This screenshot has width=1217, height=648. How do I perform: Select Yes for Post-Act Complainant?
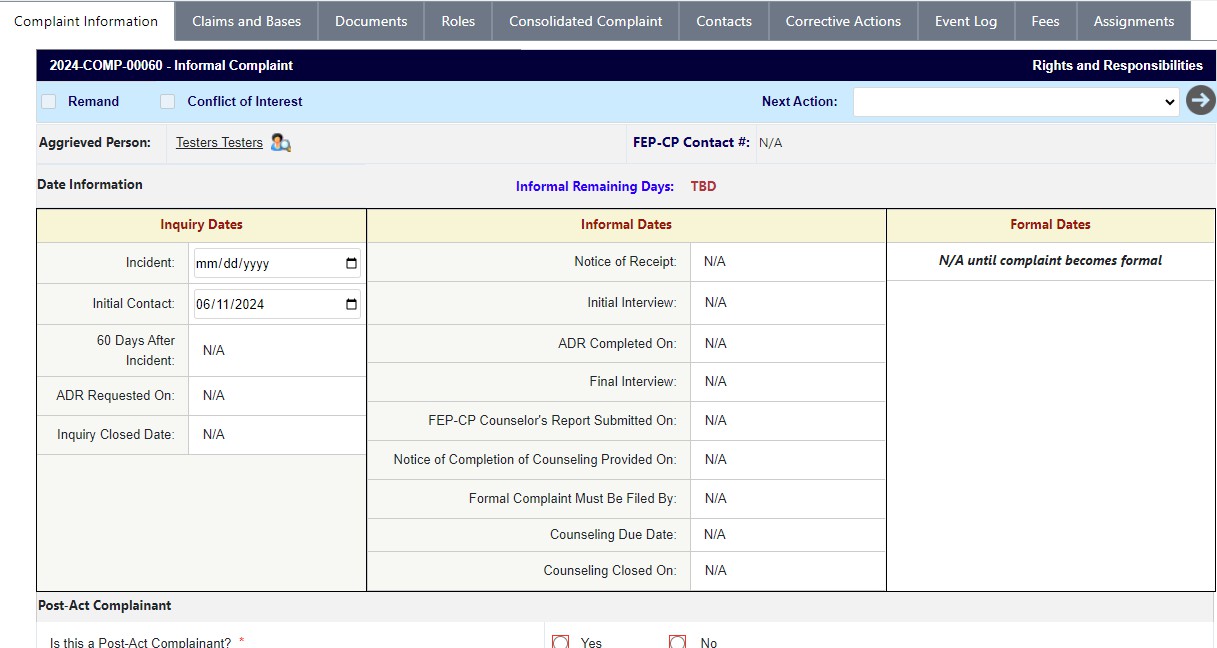tap(560, 642)
